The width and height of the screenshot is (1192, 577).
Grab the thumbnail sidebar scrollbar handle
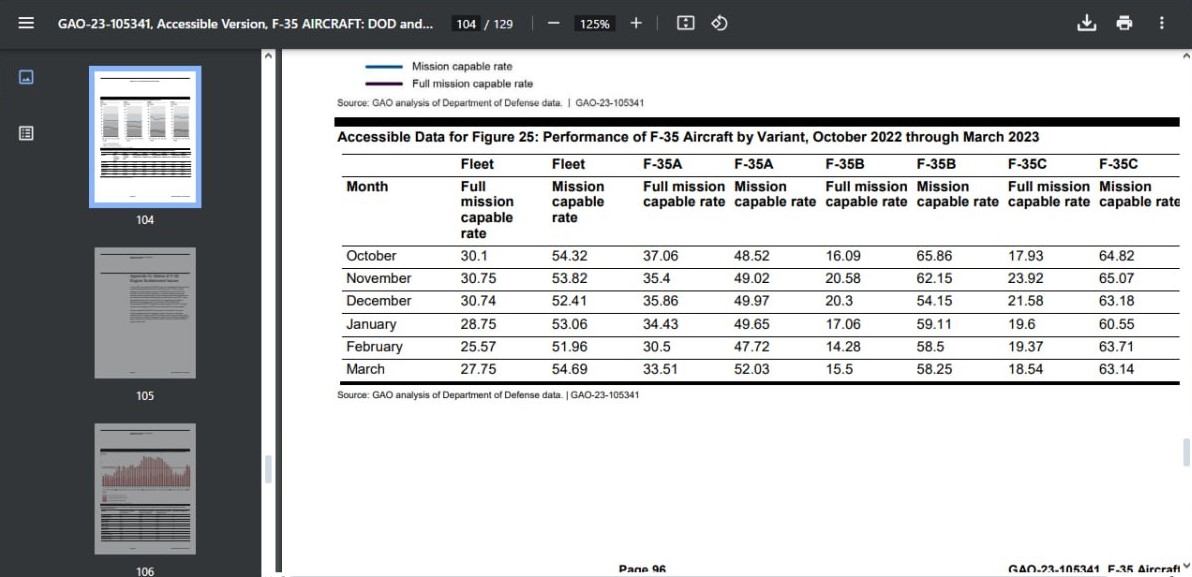click(x=268, y=468)
